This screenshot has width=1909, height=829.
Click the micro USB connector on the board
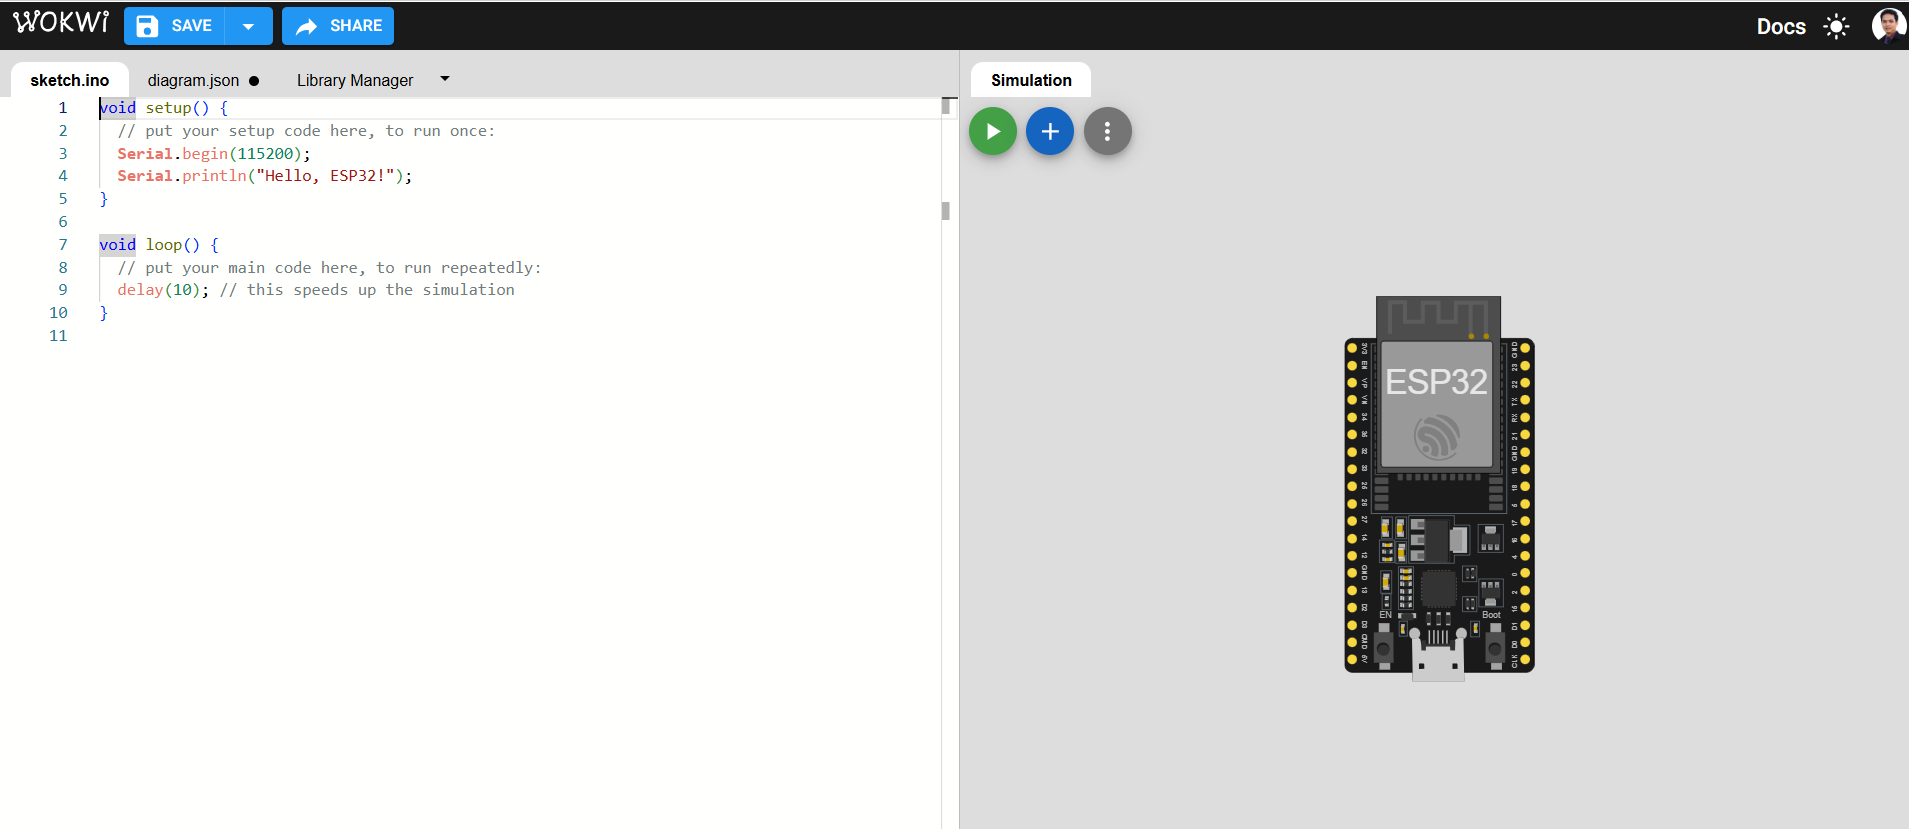1438,661
